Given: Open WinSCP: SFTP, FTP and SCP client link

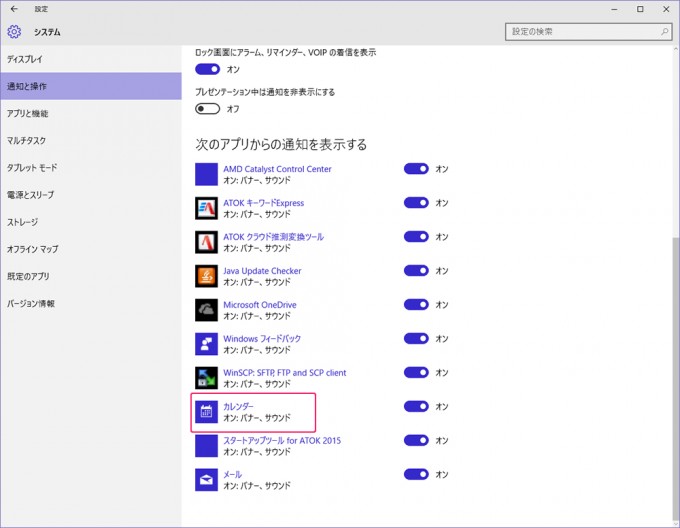Looking at the screenshot, I should pyautogui.click(x=284, y=372).
